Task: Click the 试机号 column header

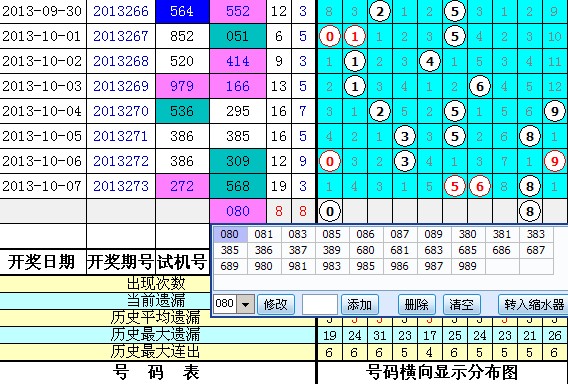Action: (x=182, y=262)
